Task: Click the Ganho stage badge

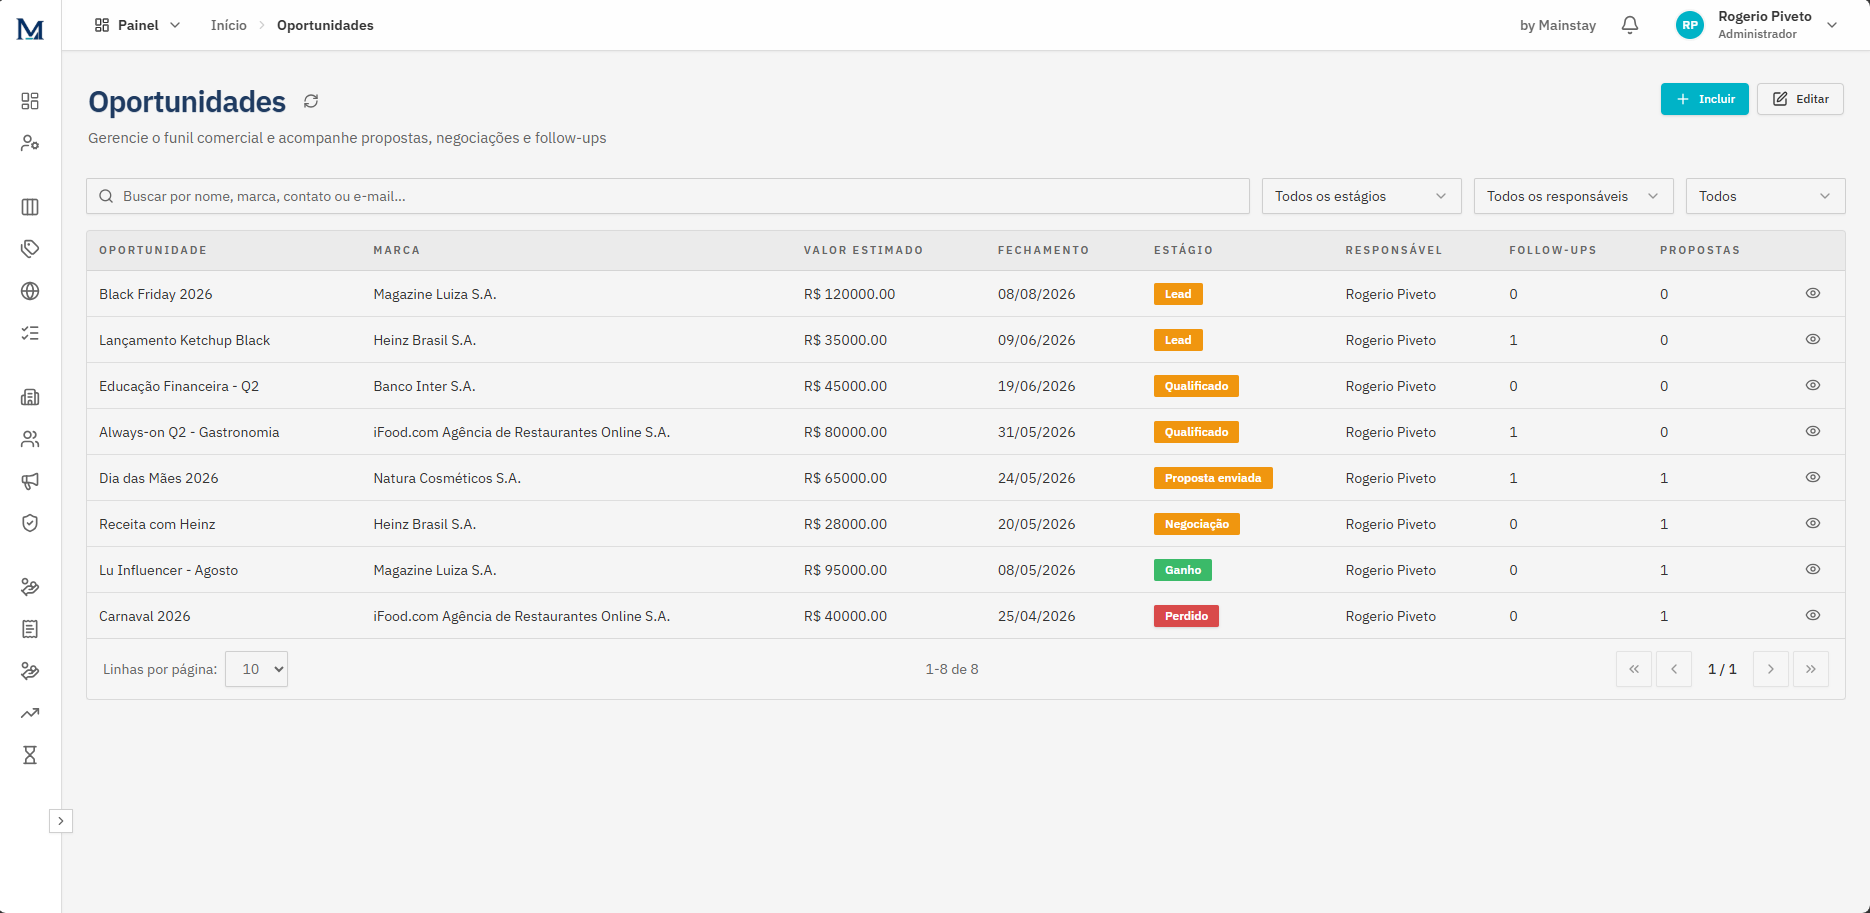Action: [x=1183, y=570]
